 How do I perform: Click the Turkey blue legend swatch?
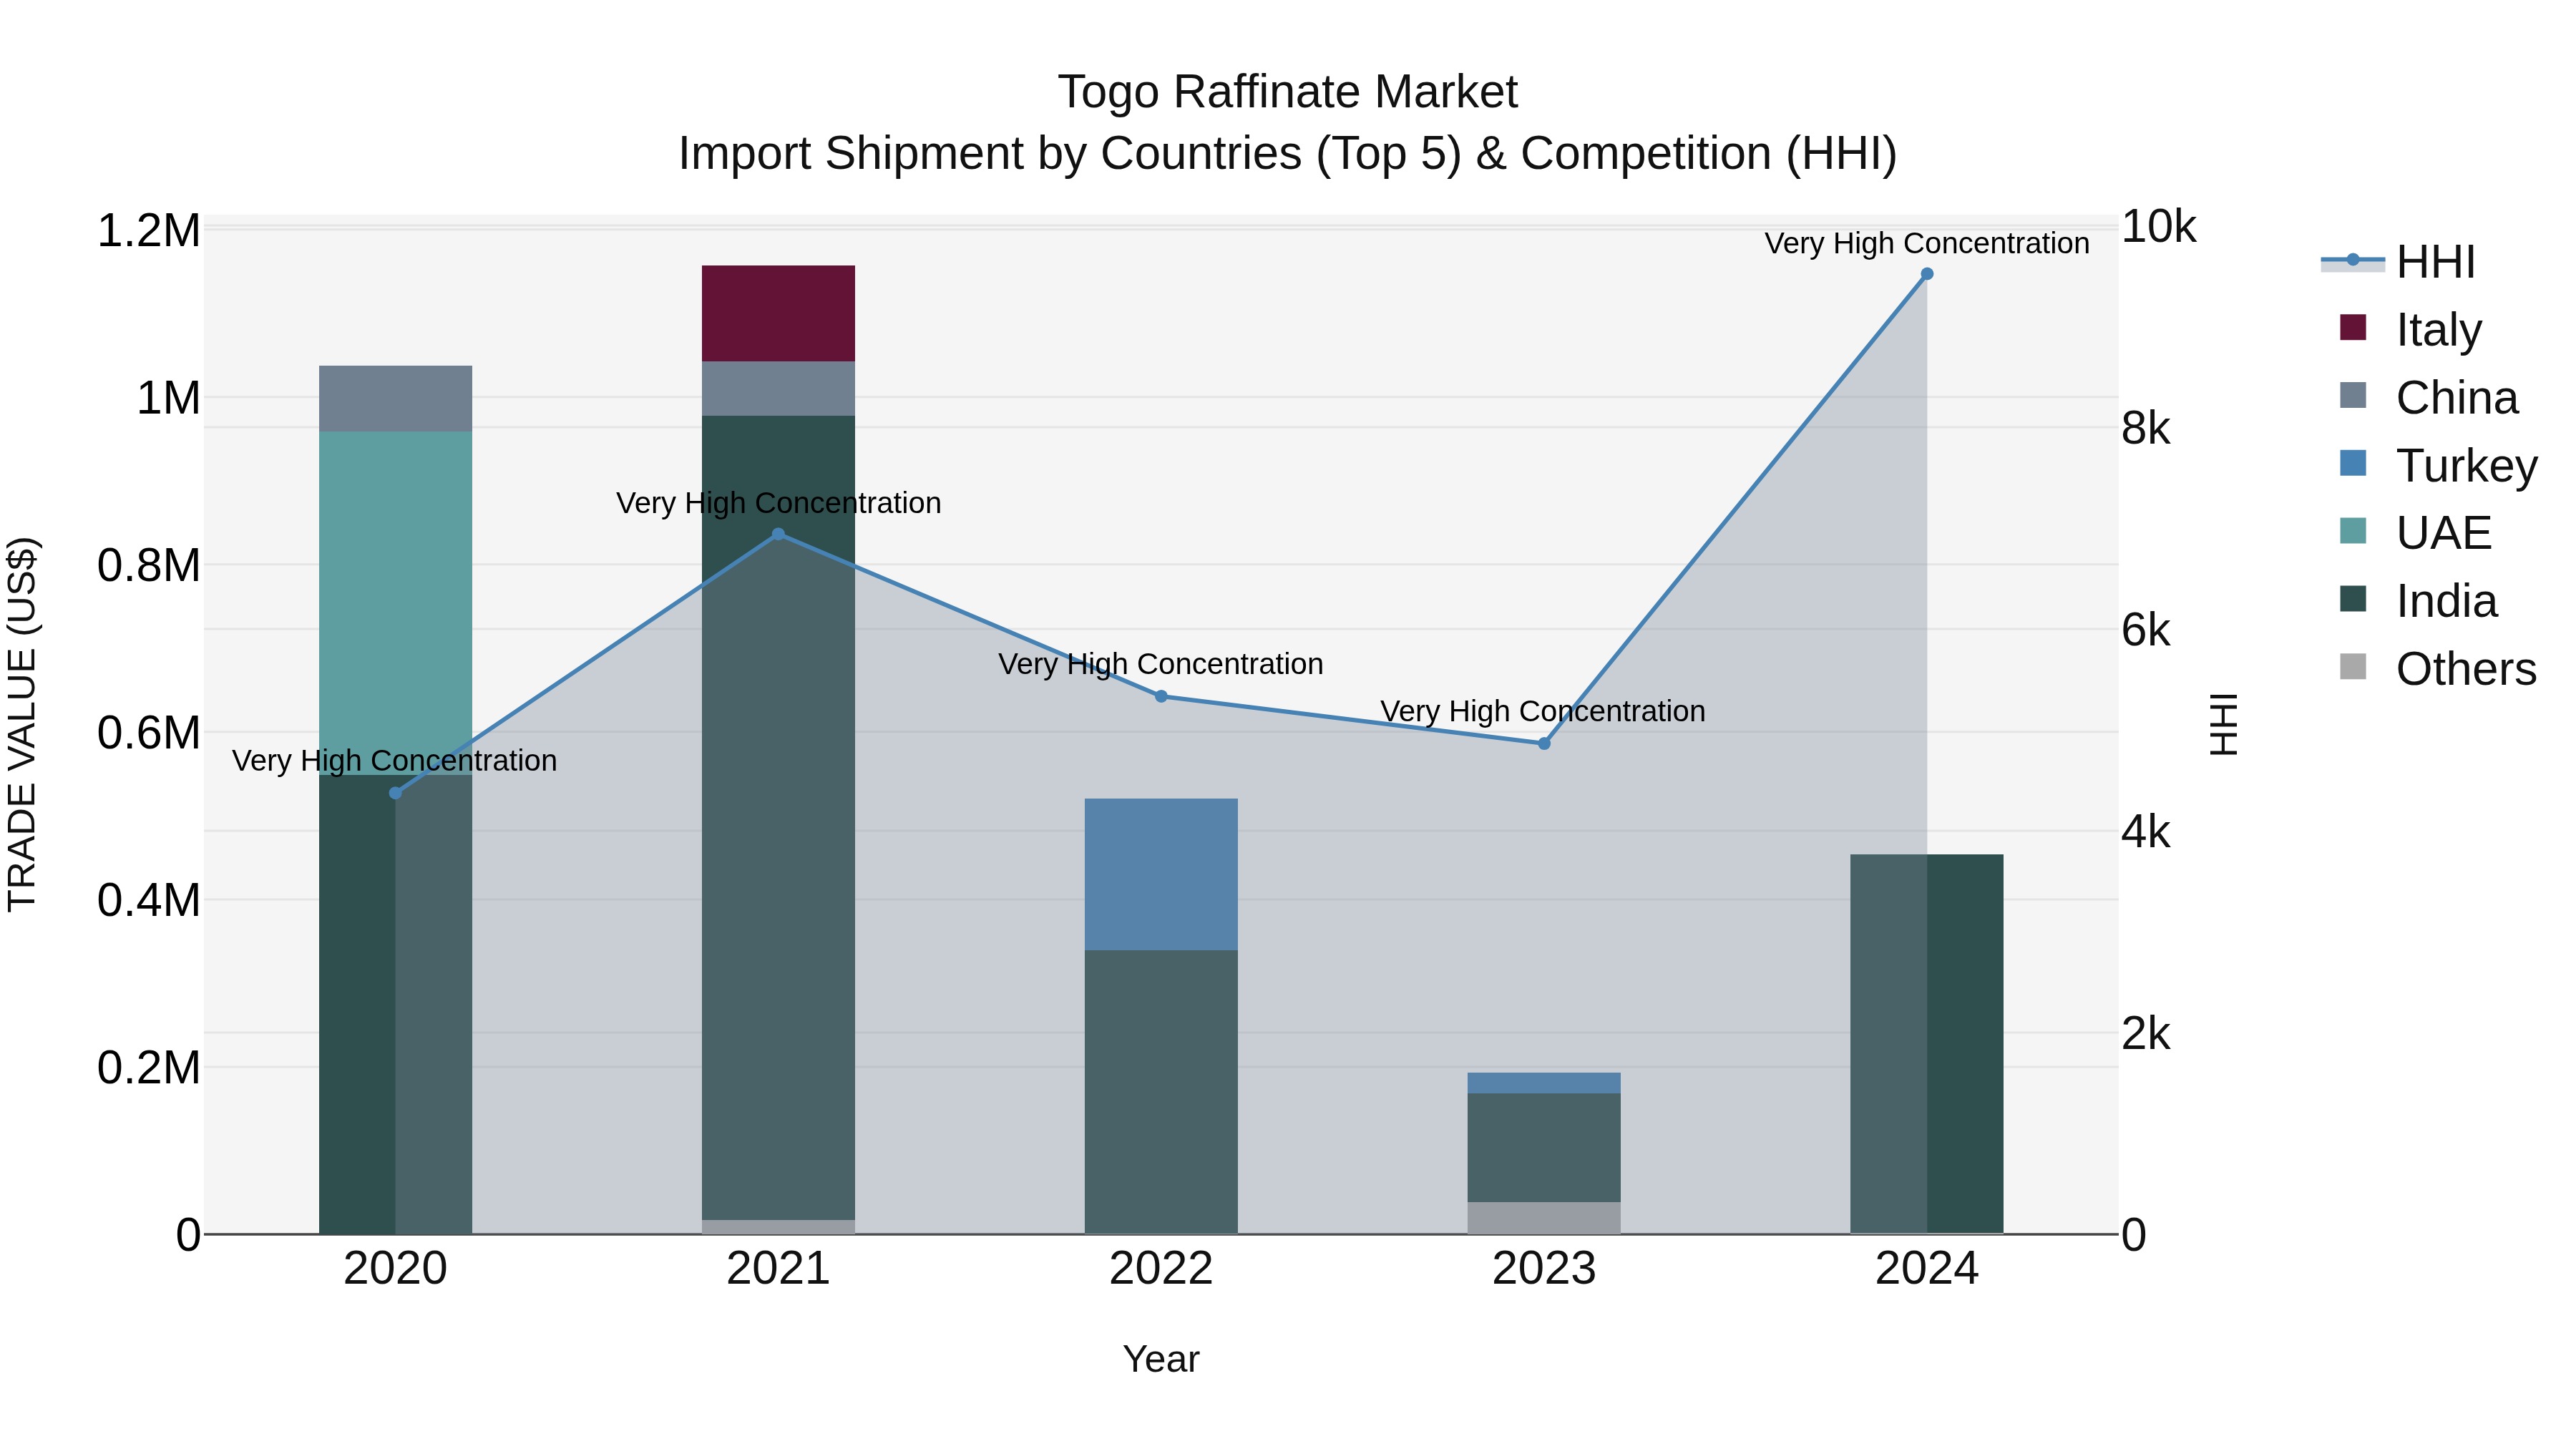point(2353,464)
